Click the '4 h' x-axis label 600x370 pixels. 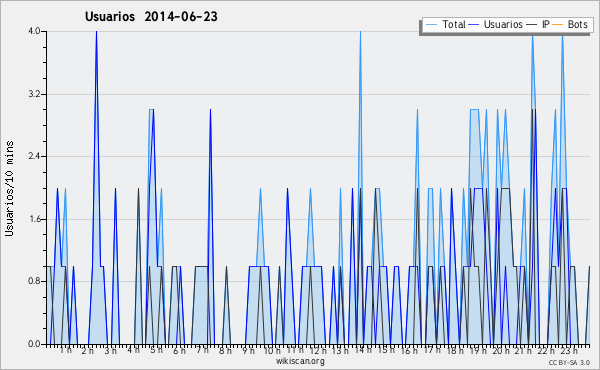coord(134,350)
